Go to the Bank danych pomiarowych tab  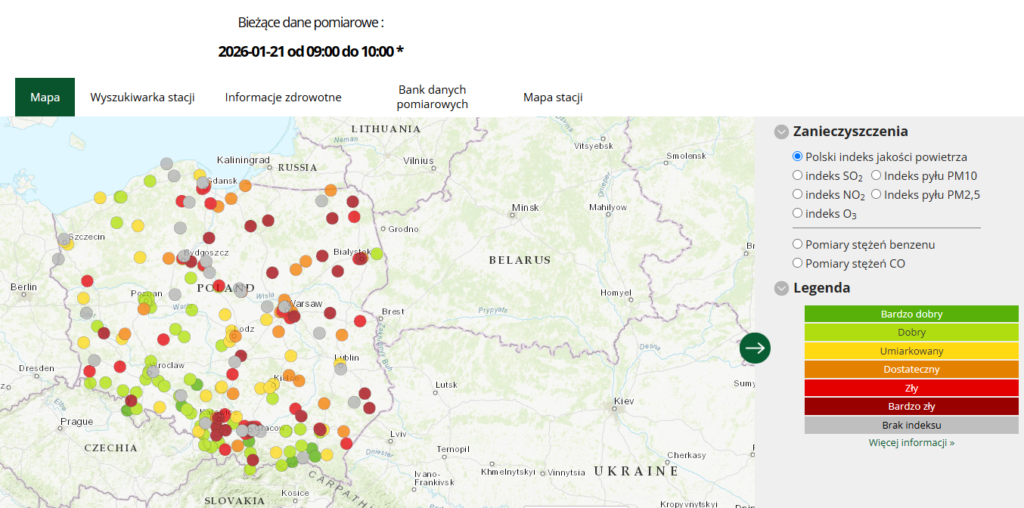pyautogui.click(x=432, y=97)
